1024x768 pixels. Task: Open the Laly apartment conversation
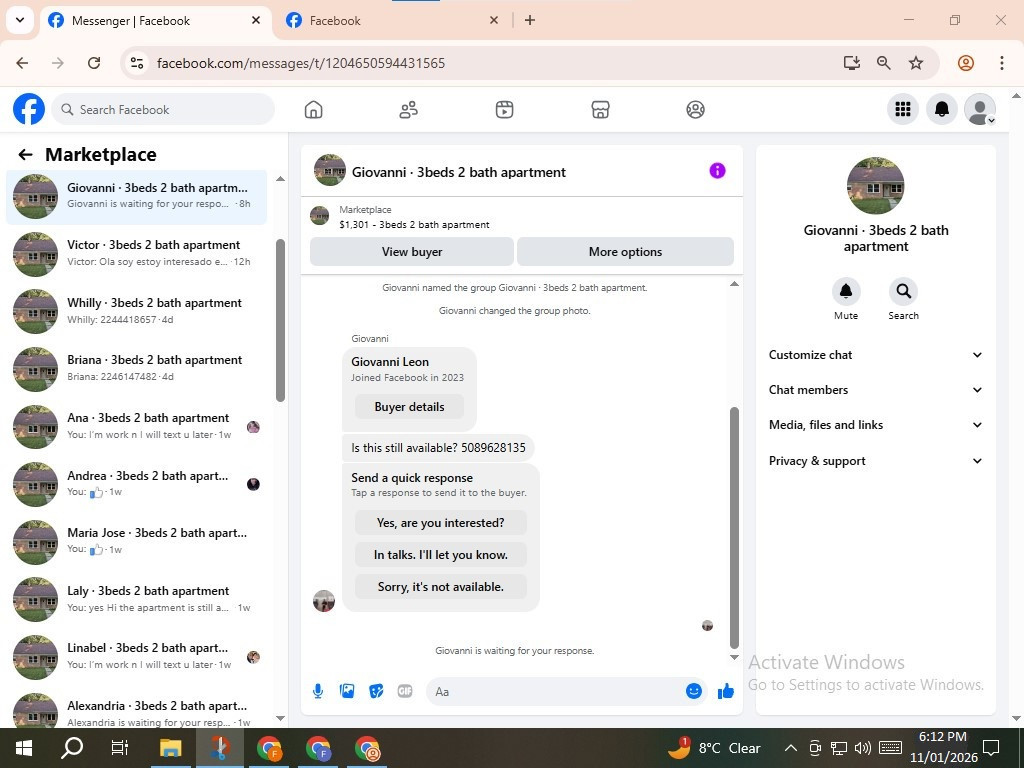[x=136, y=599]
